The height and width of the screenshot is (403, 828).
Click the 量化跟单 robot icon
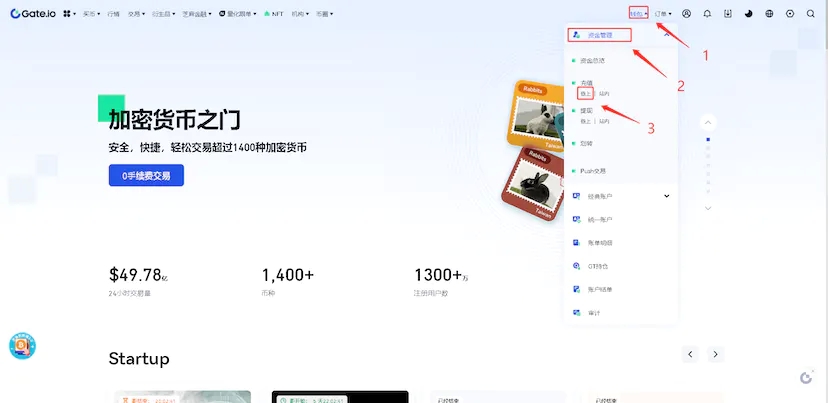[223, 14]
